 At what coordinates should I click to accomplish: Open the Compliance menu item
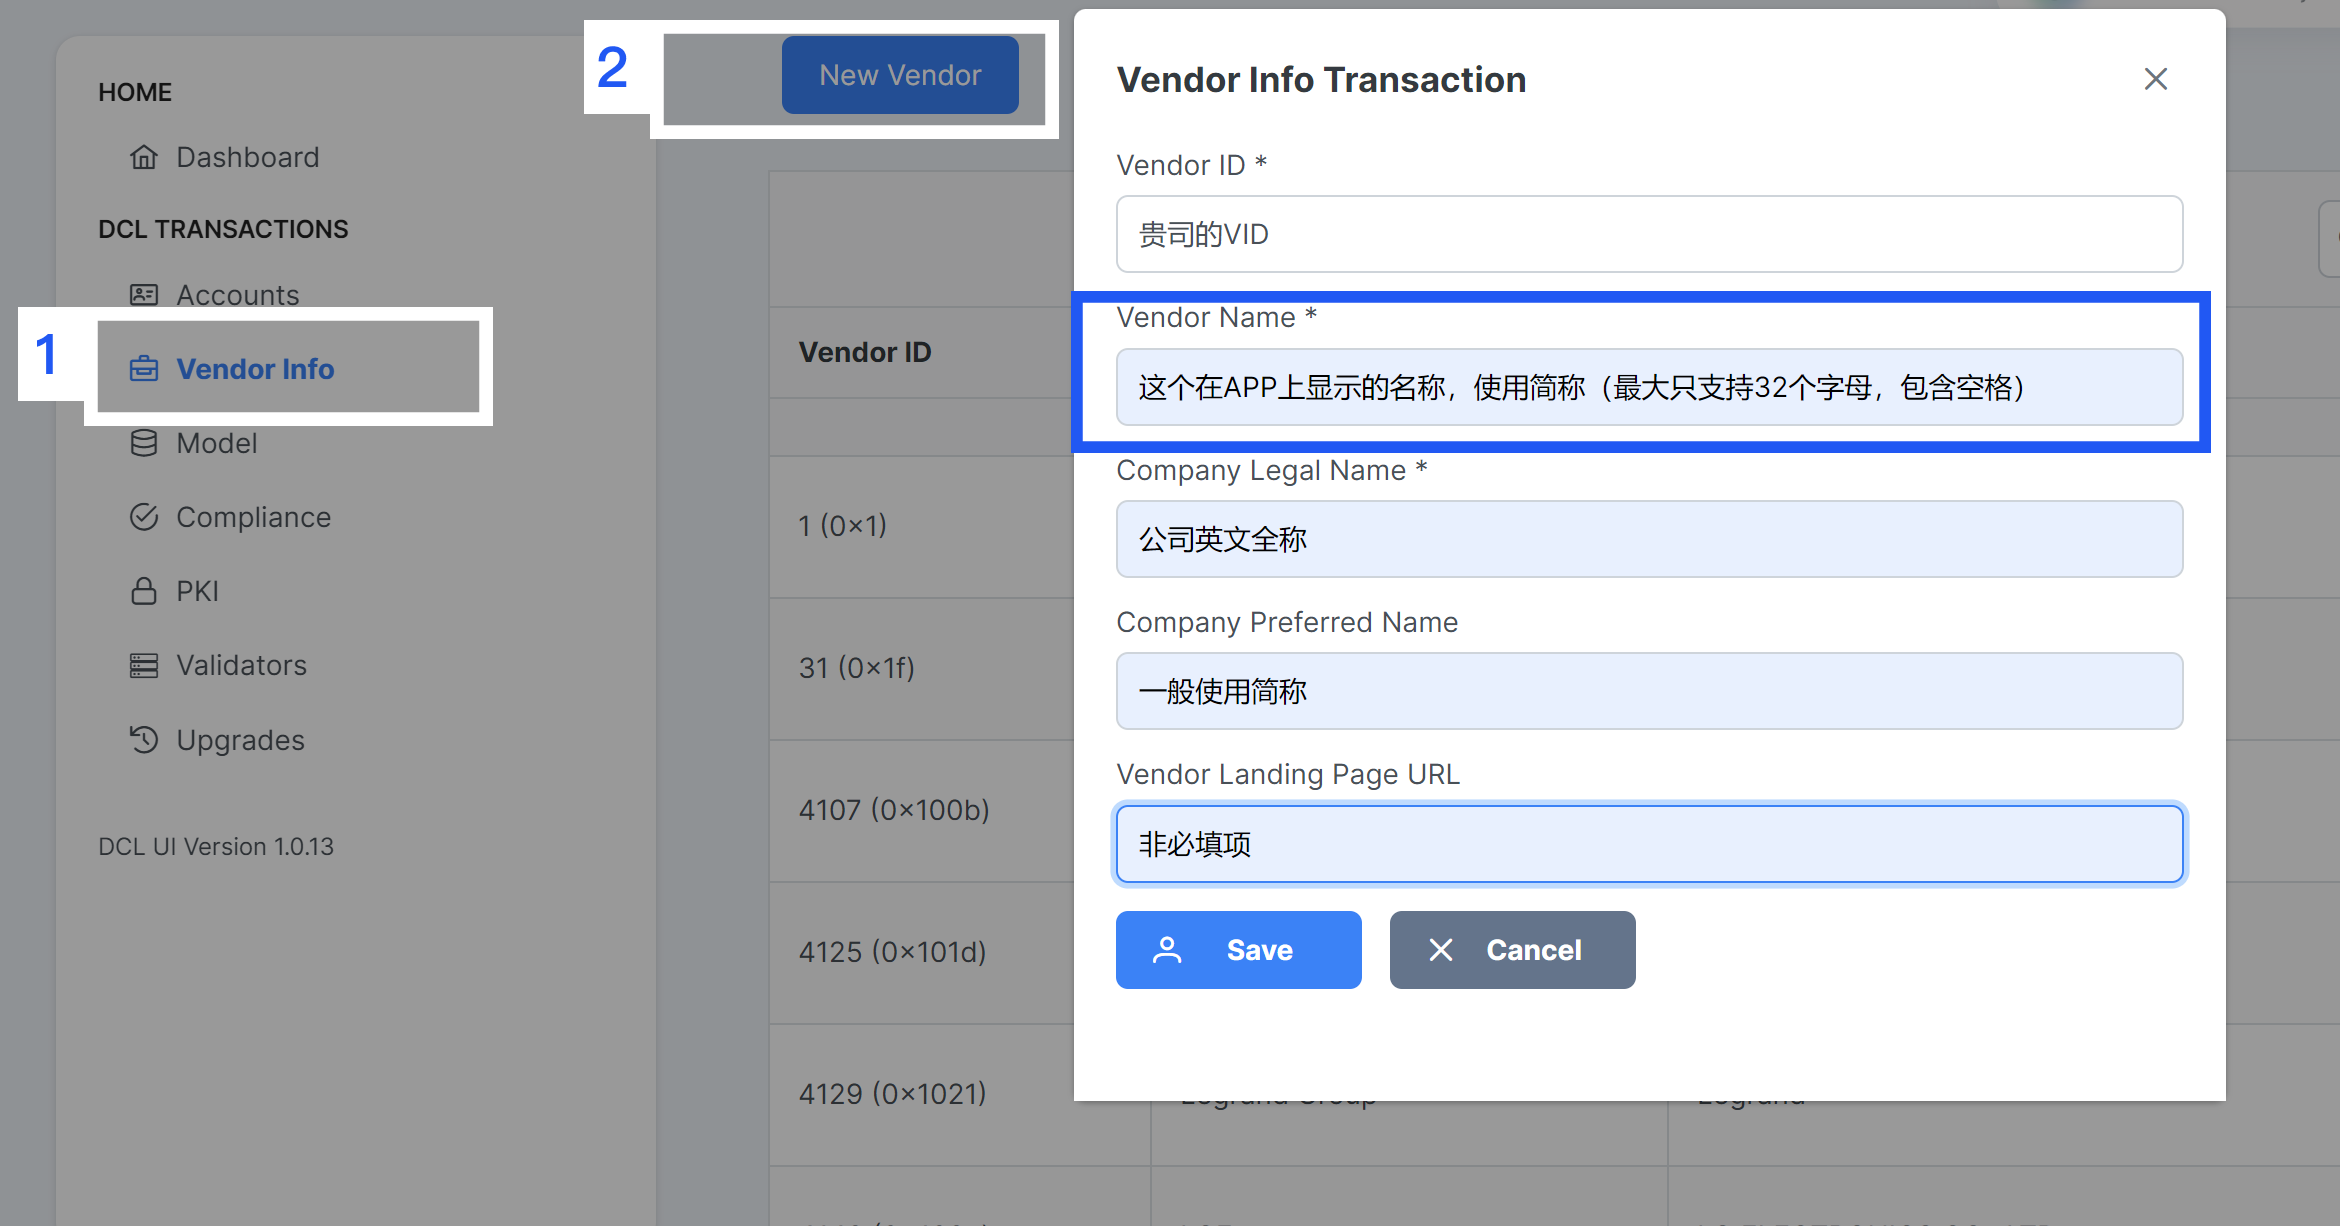point(253,517)
